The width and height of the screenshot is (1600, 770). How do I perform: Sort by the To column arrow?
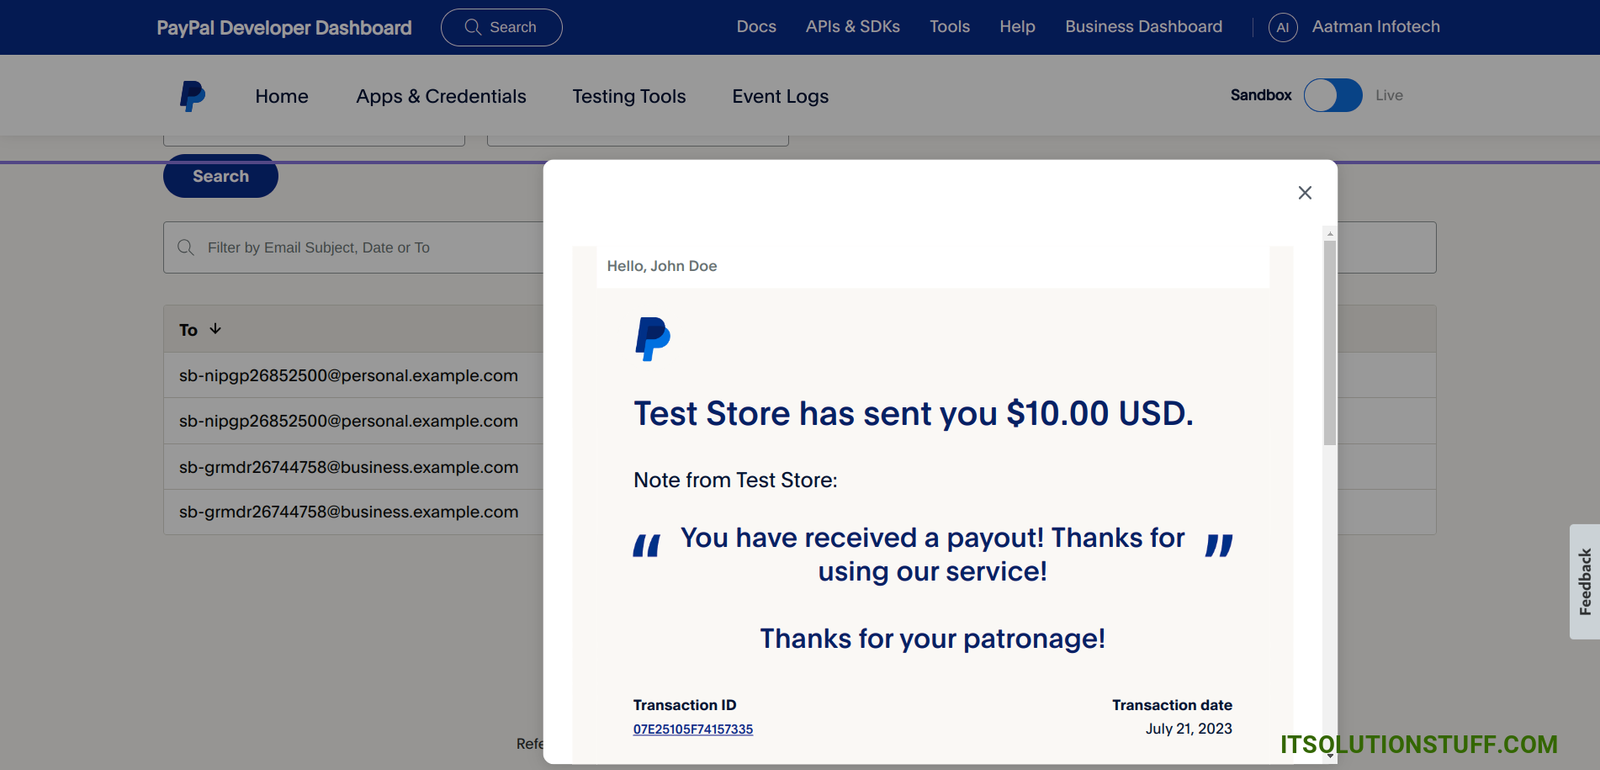pyautogui.click(x=215, y=329)
